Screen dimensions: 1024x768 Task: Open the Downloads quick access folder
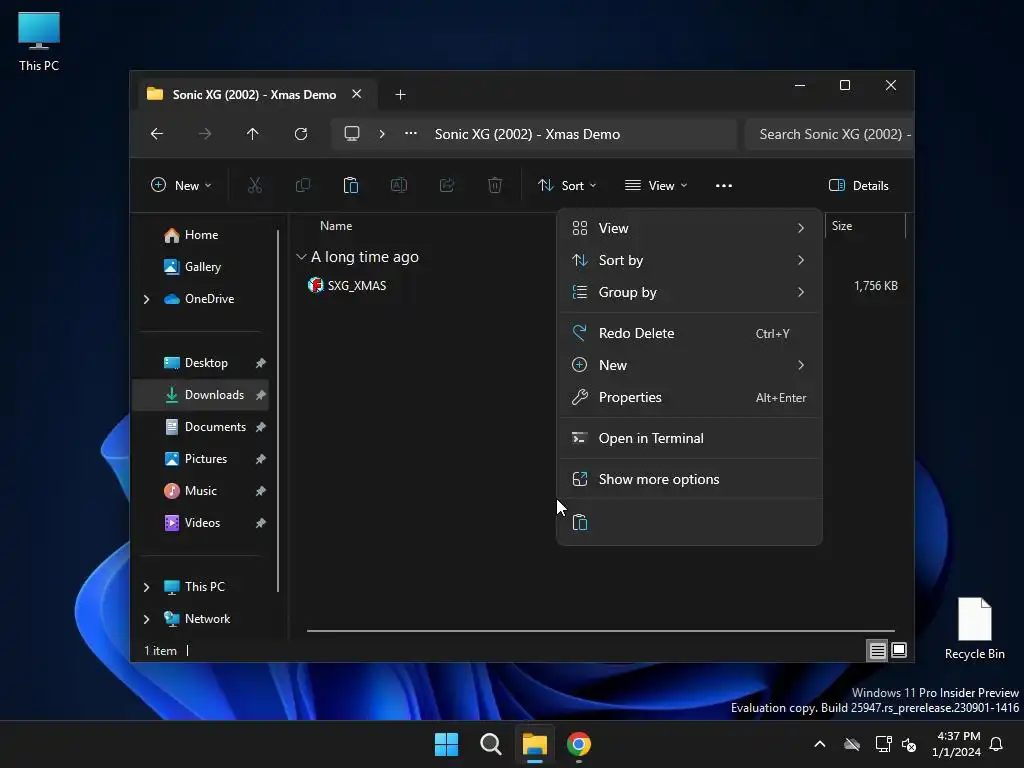click(x=201, y=394)
